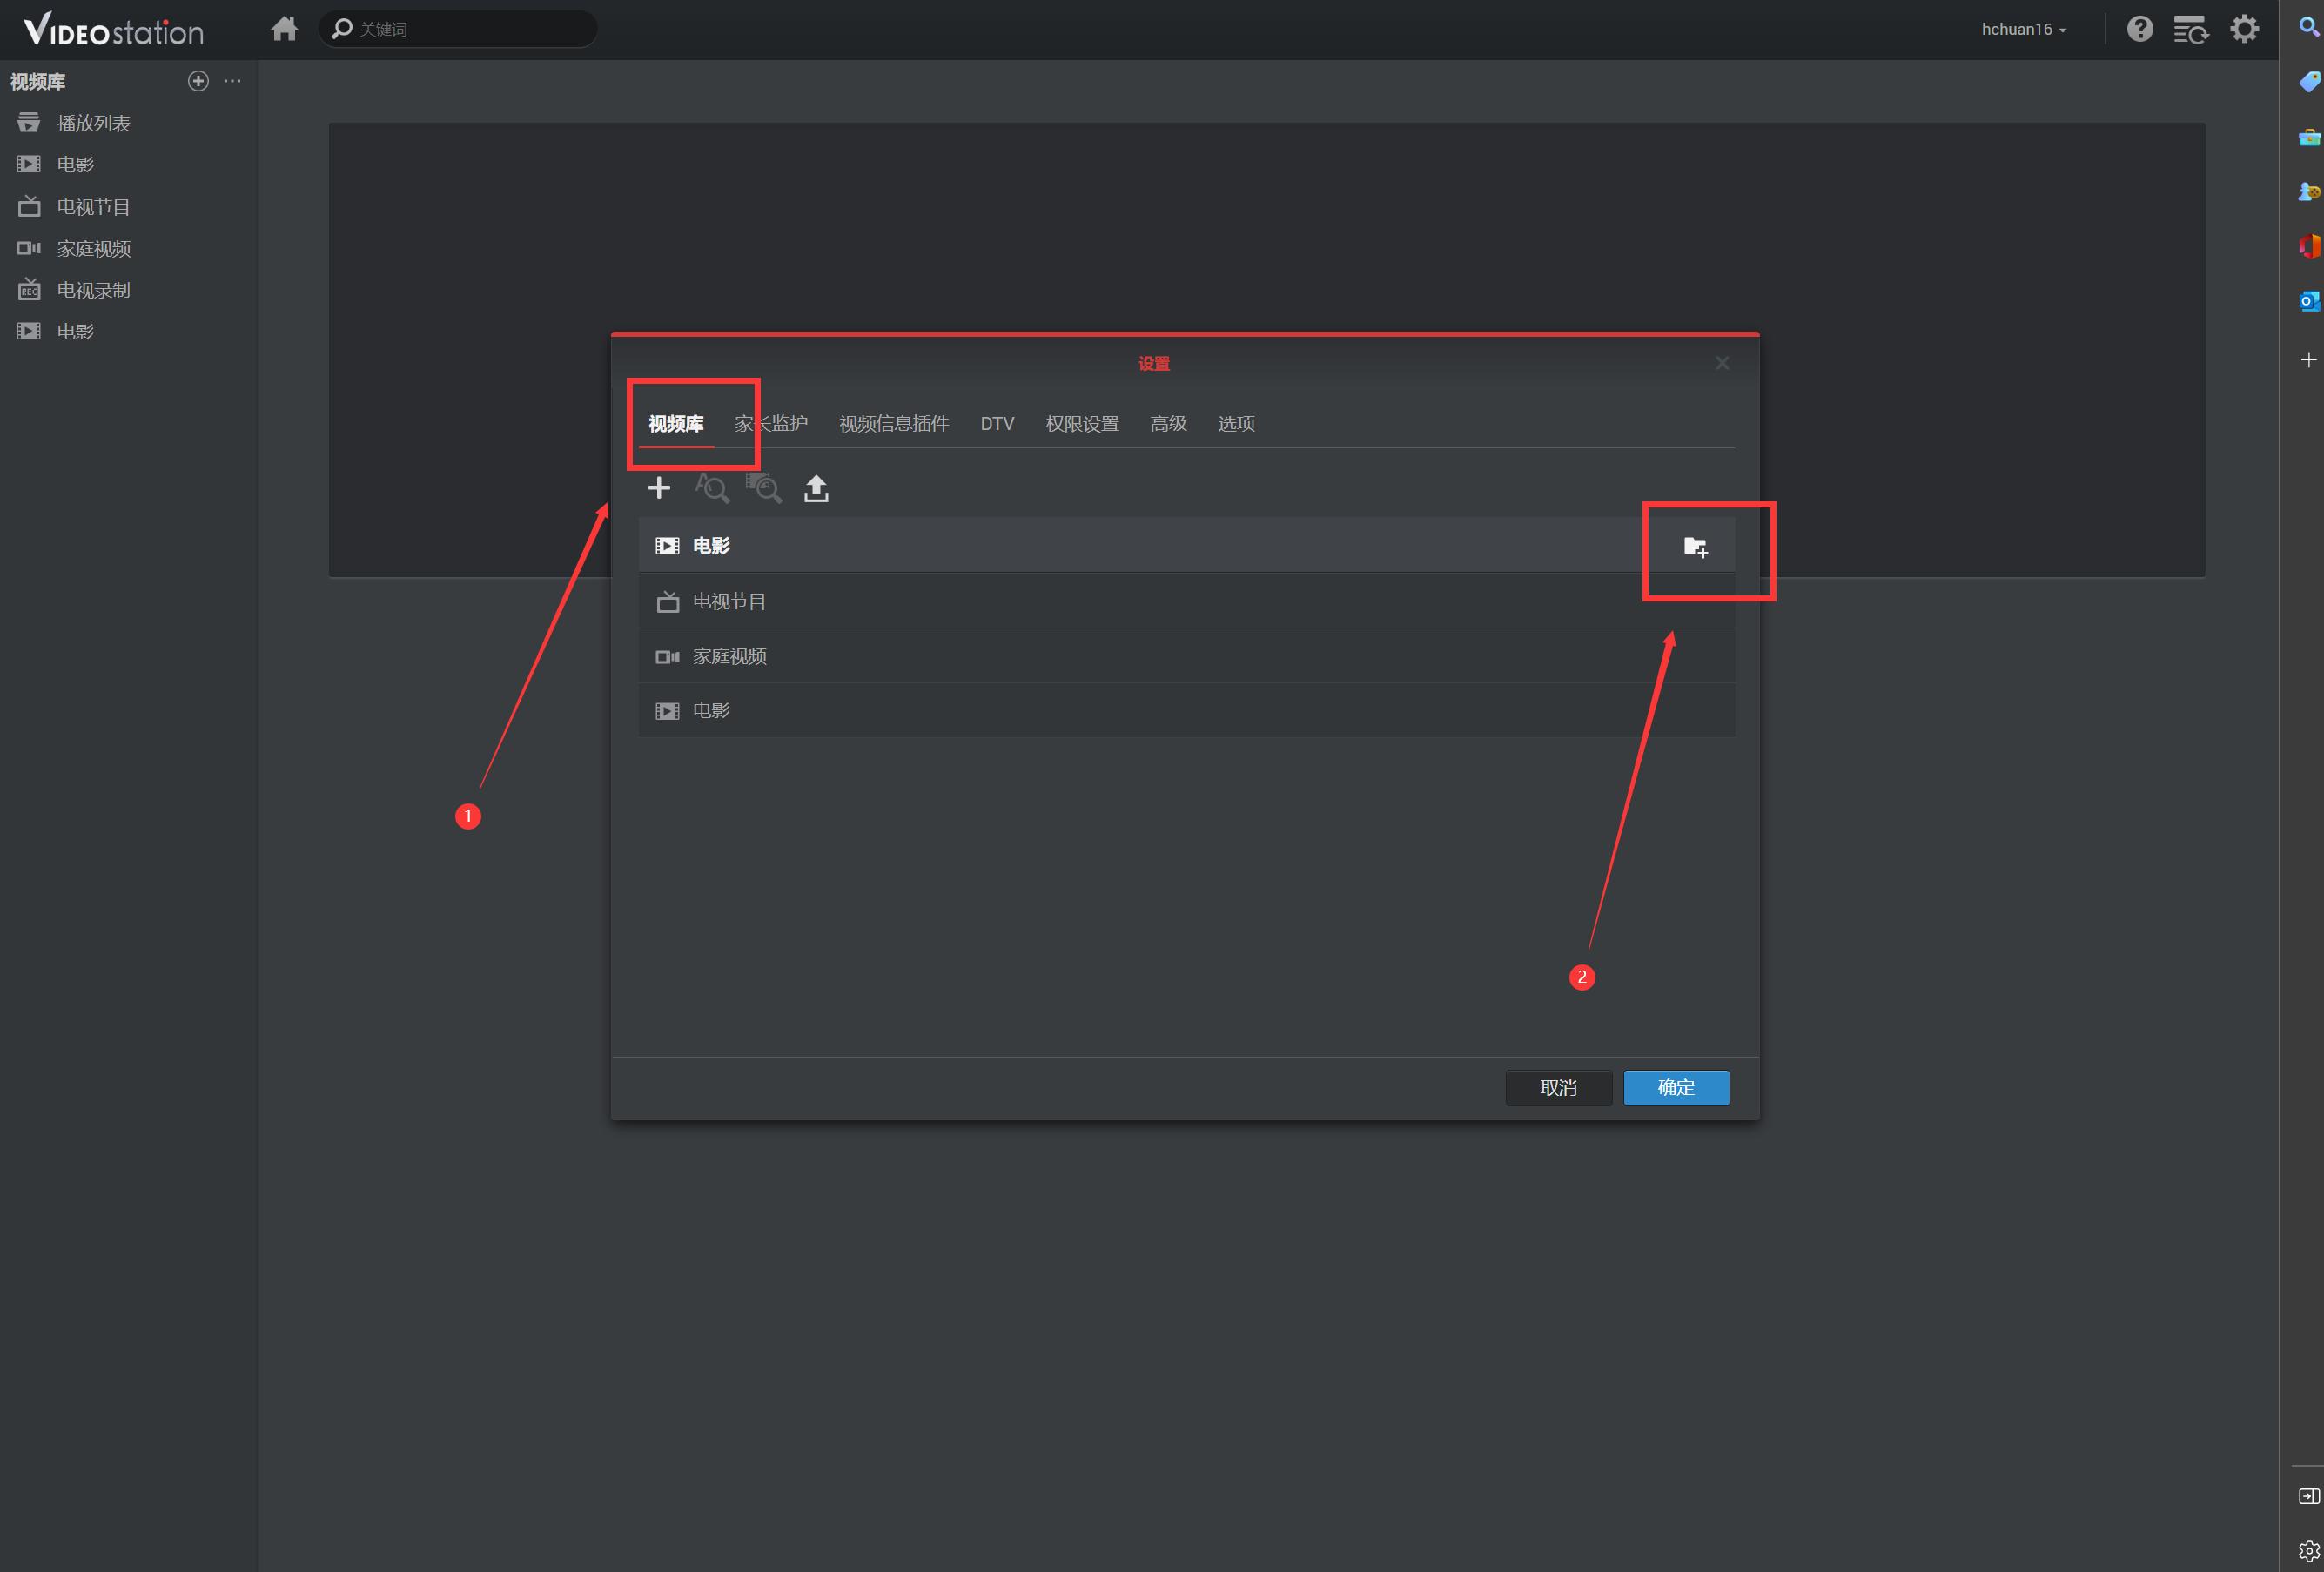This screenshot has height=1572, width=2324.
Task: Click the add folder icon on 电影 row
Action: pyautogui.click(x=1695, y=547)
